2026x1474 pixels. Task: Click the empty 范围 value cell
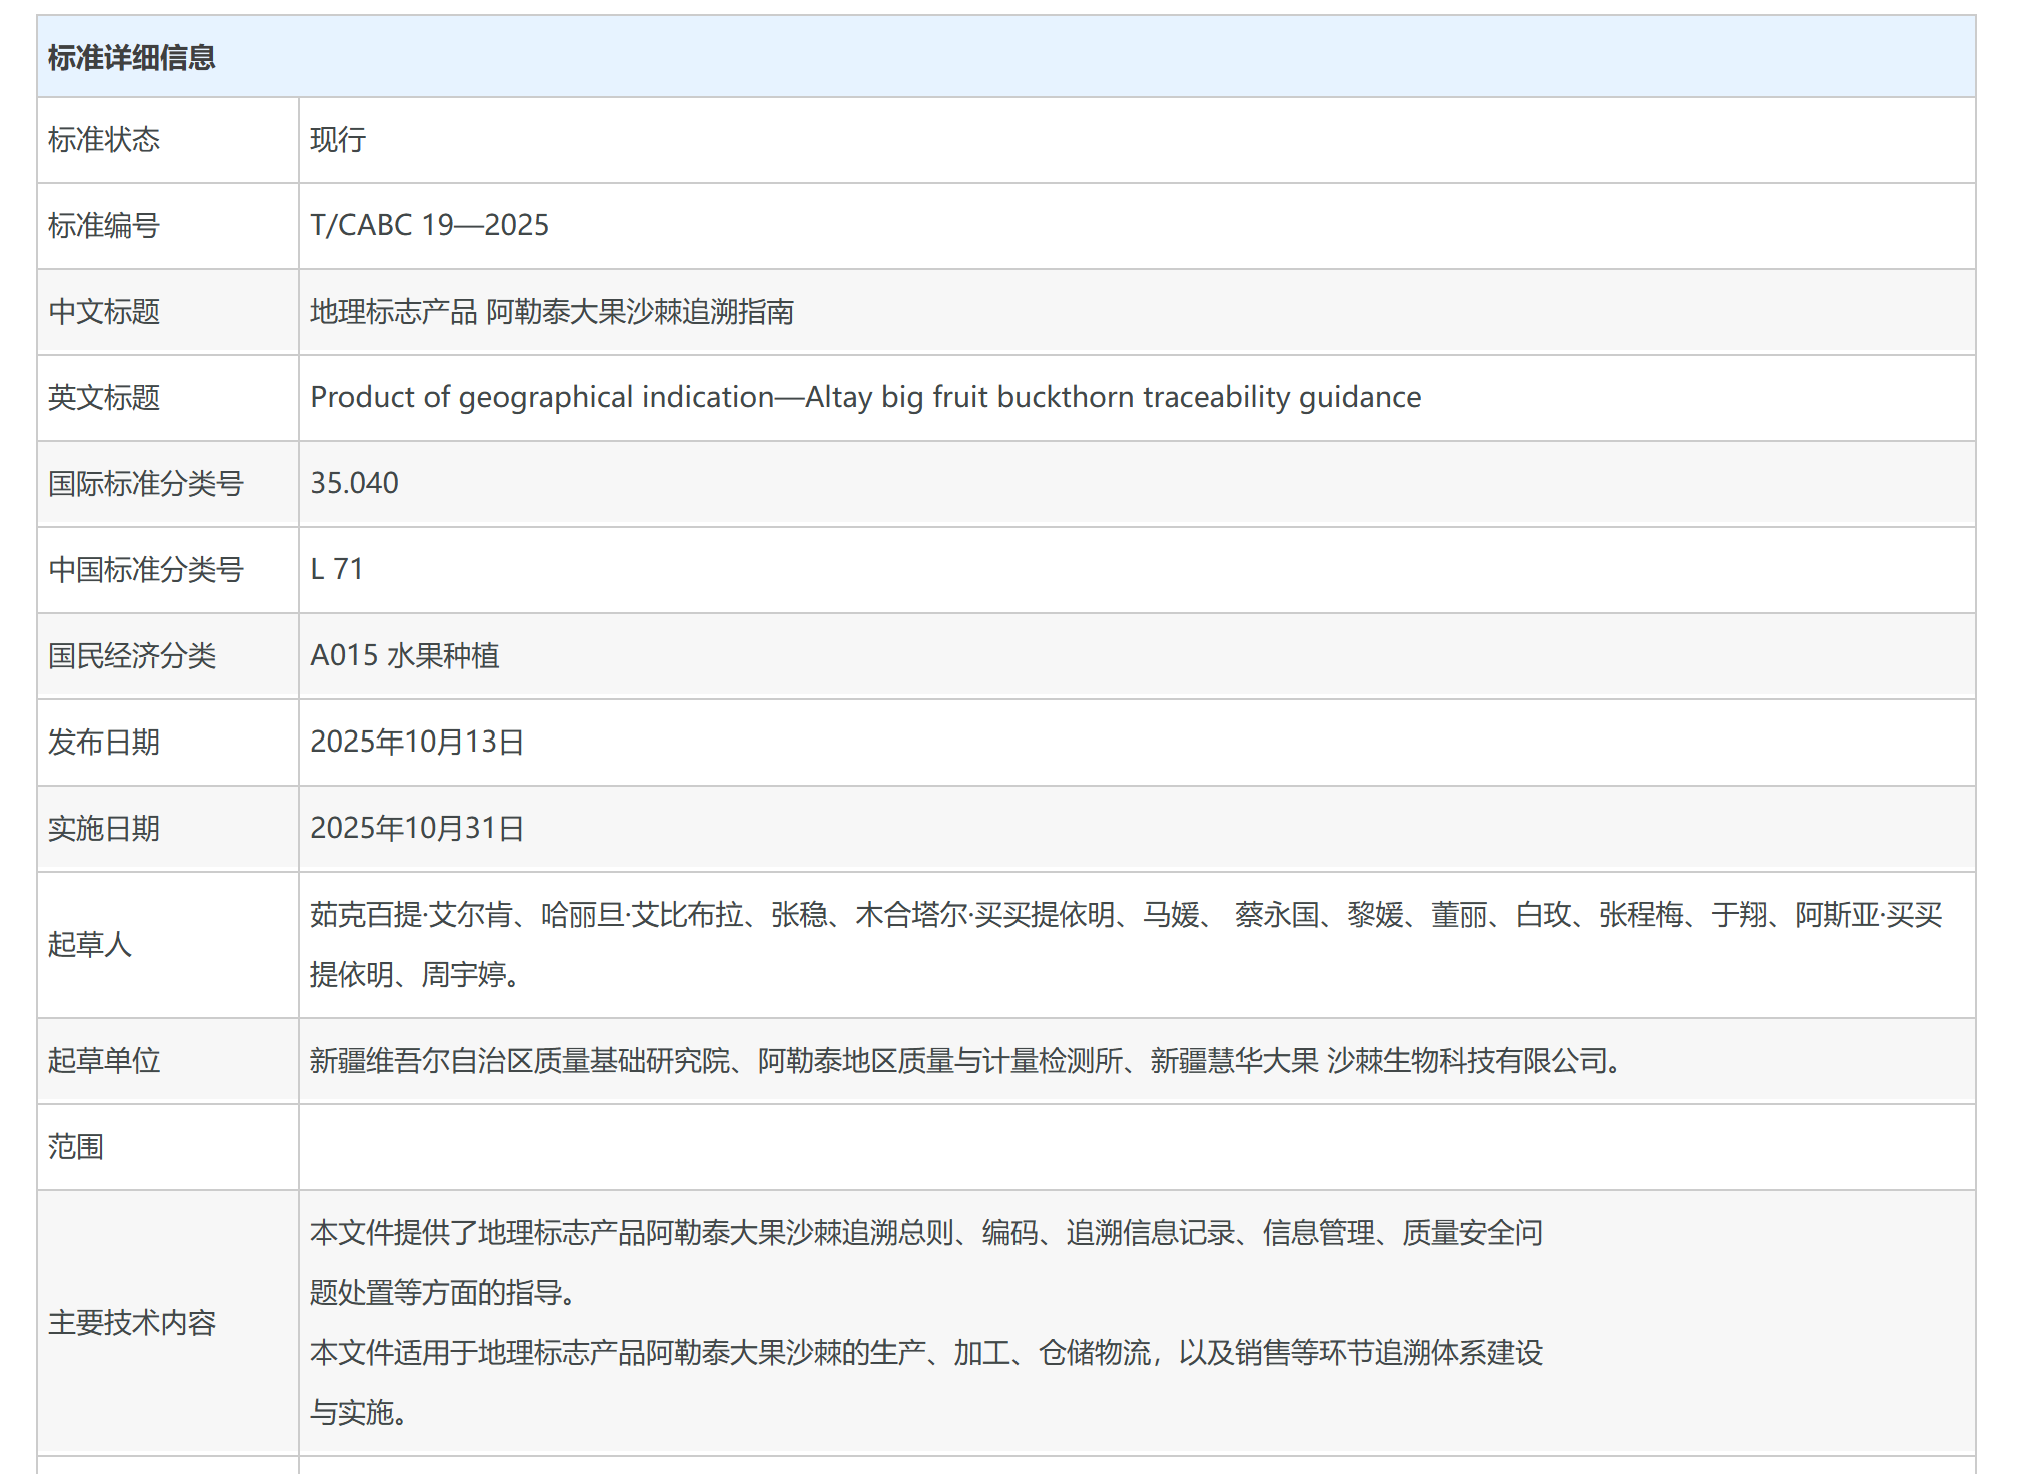click(1135, 1146)
